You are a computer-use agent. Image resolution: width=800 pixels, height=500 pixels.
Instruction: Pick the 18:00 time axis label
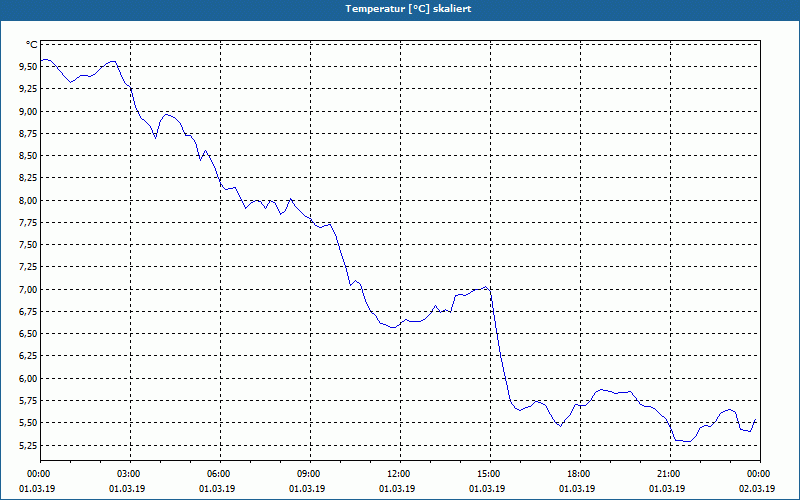pos(580,474)
